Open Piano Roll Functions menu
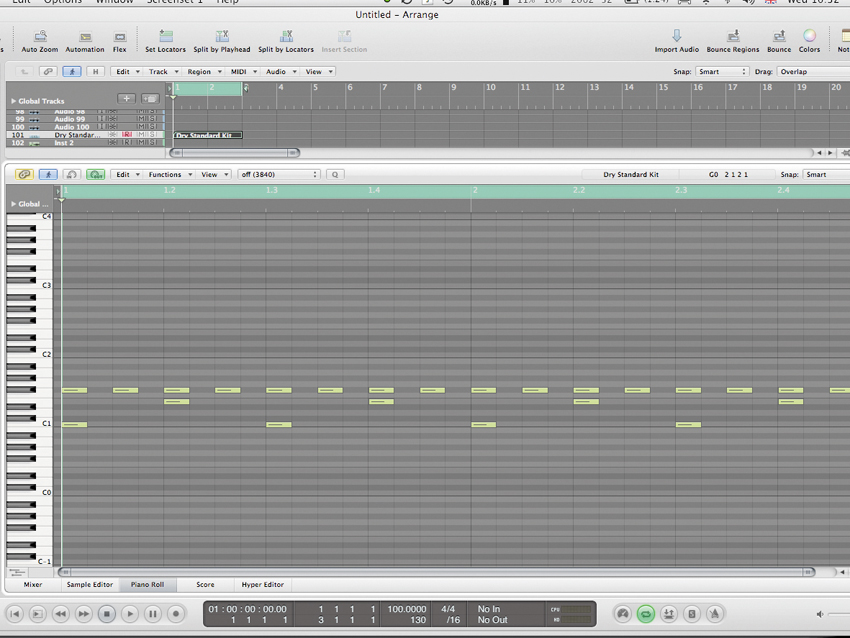 click(170, 175)
